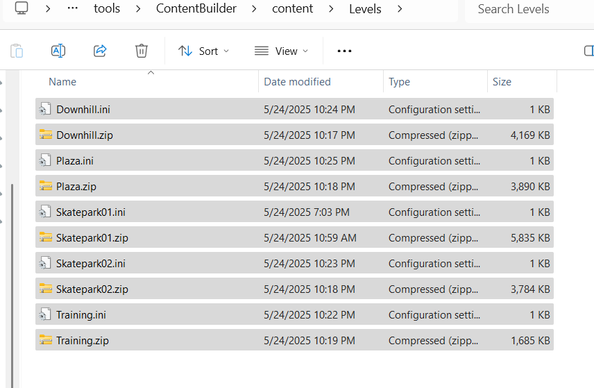This screenshot has height=388, width=594.
Task: Click the Paste clipboard icon
Action: click(17, 51)
